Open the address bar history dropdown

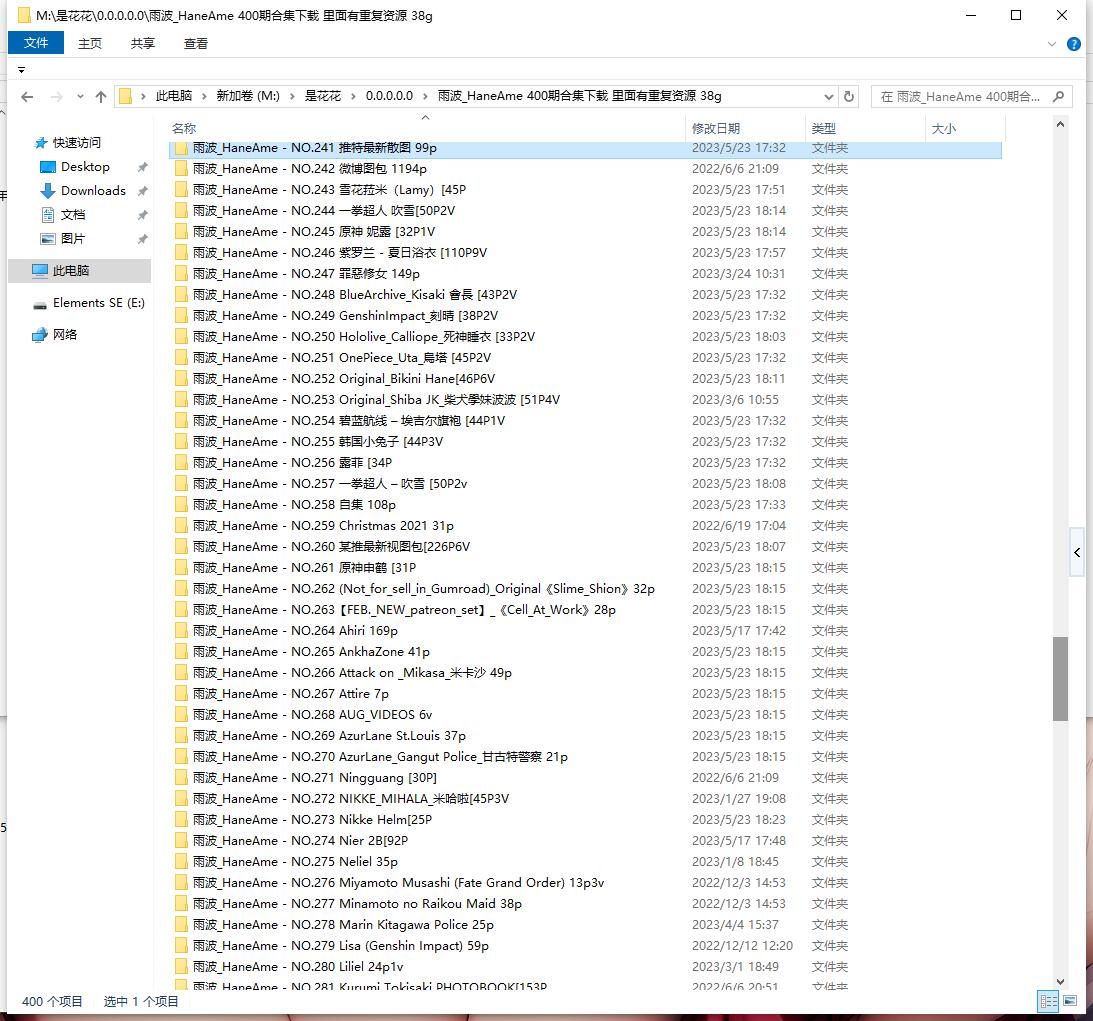pyautogui.click(x=829, y=96)
